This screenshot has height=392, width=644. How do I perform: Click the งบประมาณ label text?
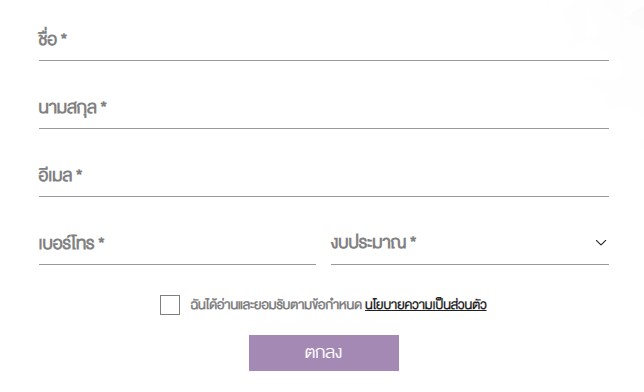(x=369, y=242)
